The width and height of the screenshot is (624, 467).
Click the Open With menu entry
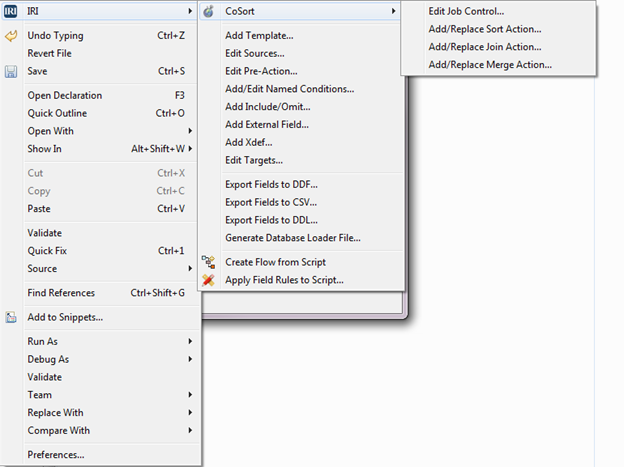pyautogui.click(x=101, y=131)
